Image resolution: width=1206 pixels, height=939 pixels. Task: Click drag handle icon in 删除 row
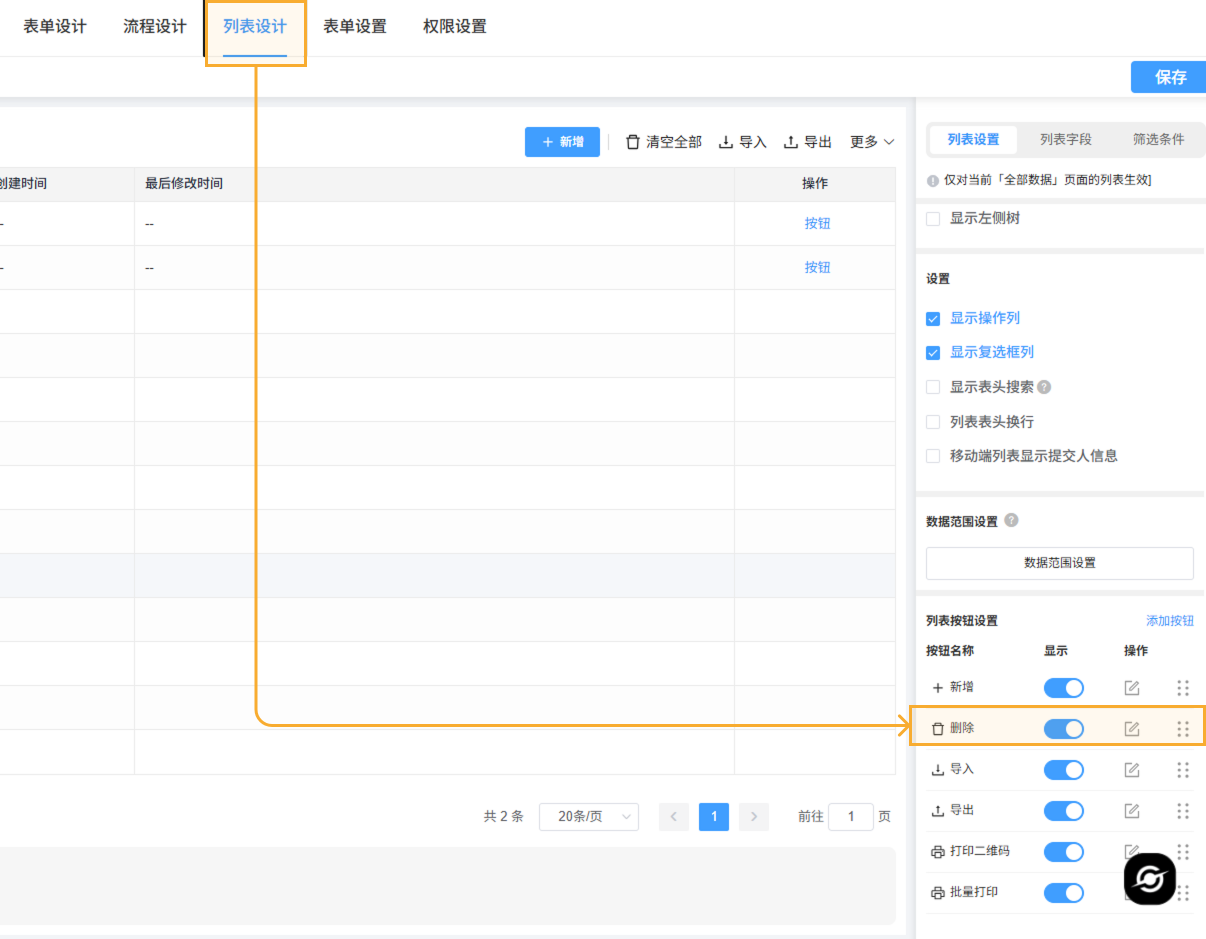coord(1183,729)
